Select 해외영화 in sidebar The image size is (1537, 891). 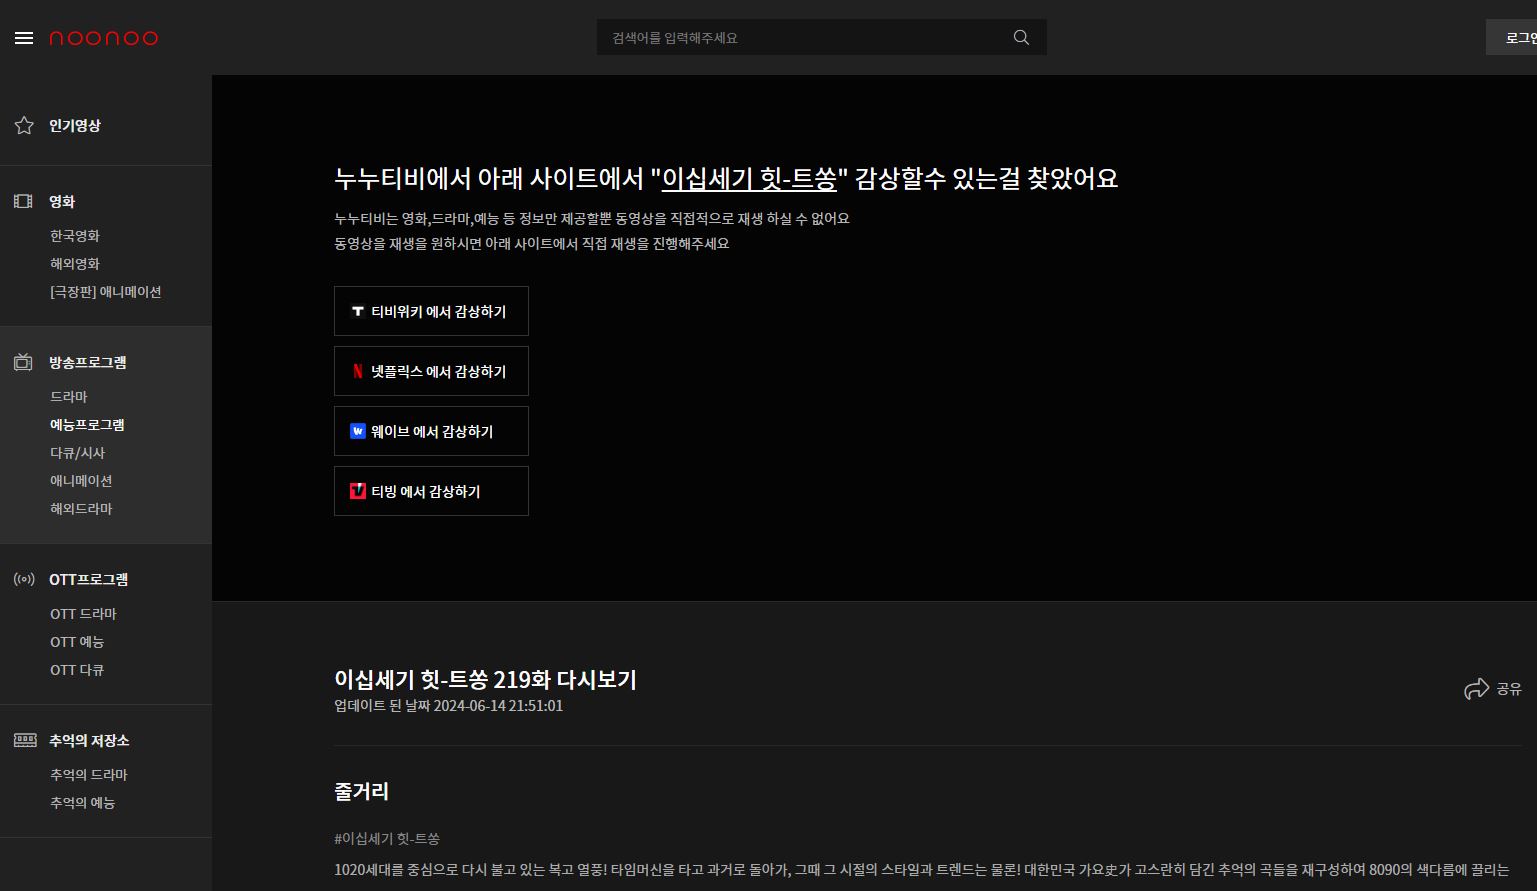coord(75,263)
